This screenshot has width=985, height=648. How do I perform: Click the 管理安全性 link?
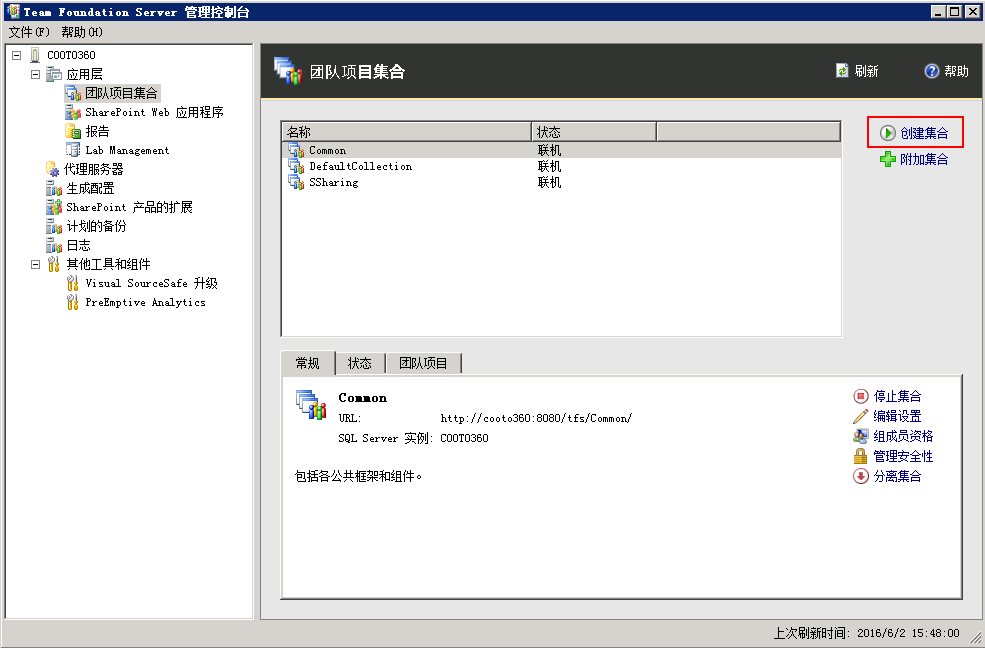[x=903, y=456]
